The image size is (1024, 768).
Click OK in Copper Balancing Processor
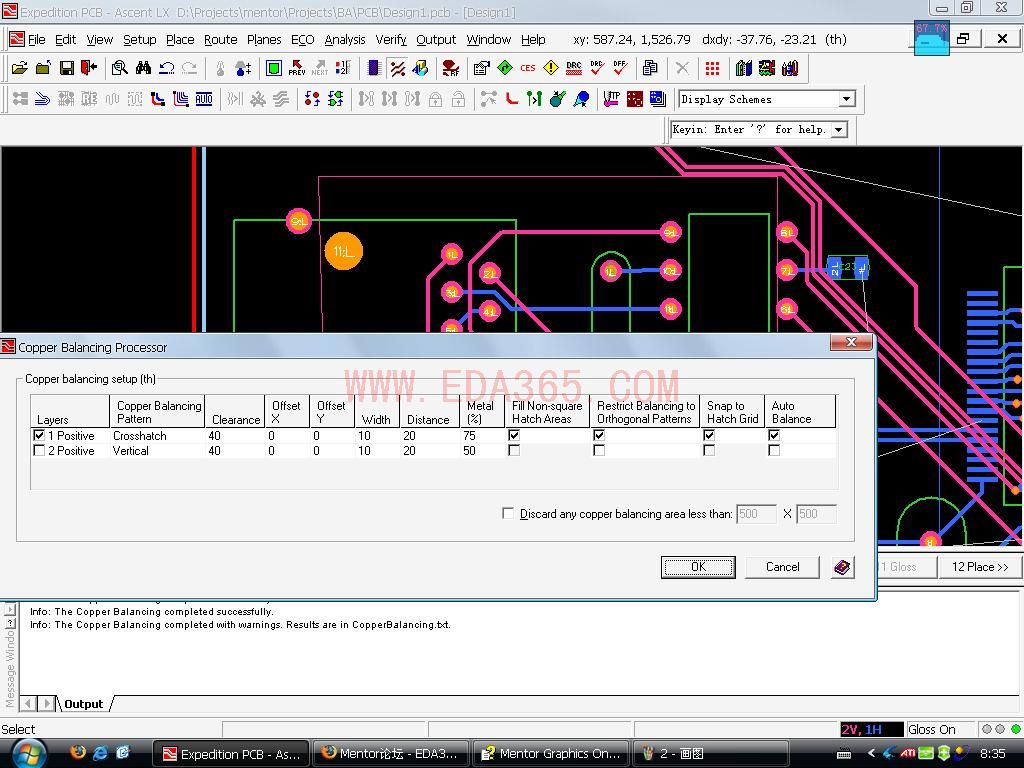coord(698,567)
